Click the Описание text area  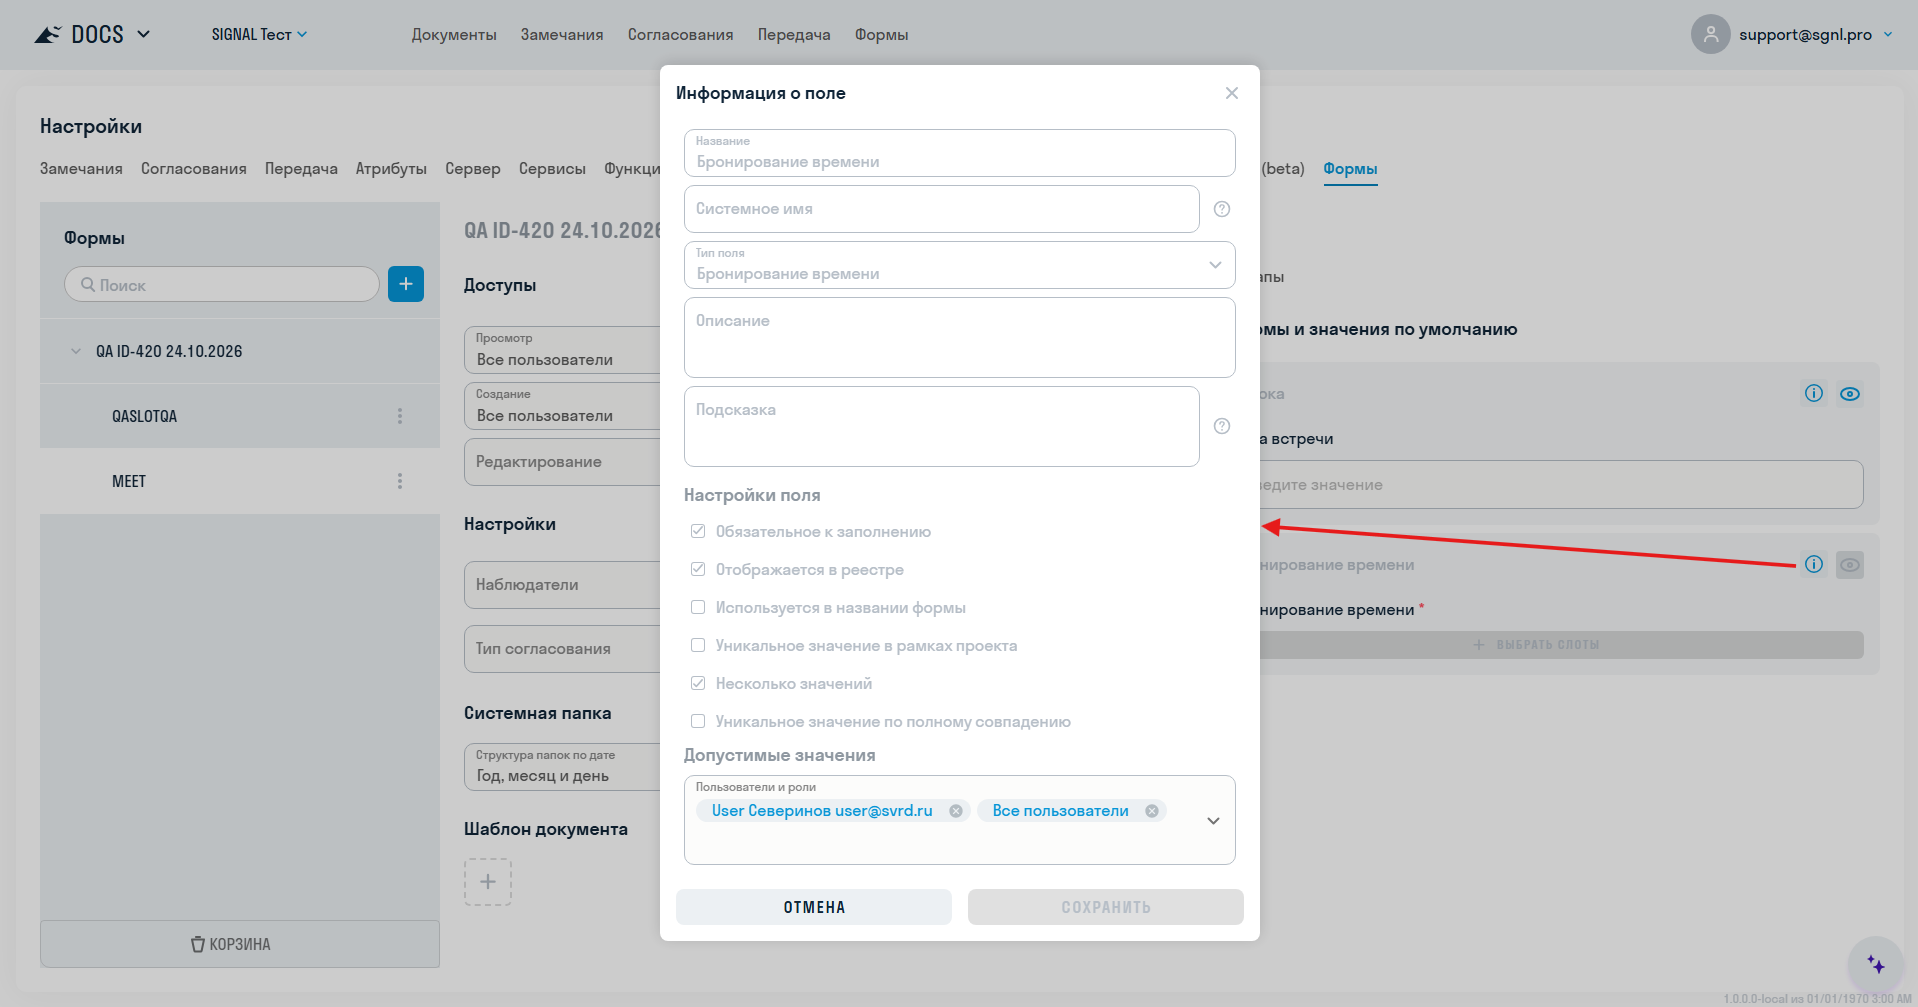pos(960,337)
